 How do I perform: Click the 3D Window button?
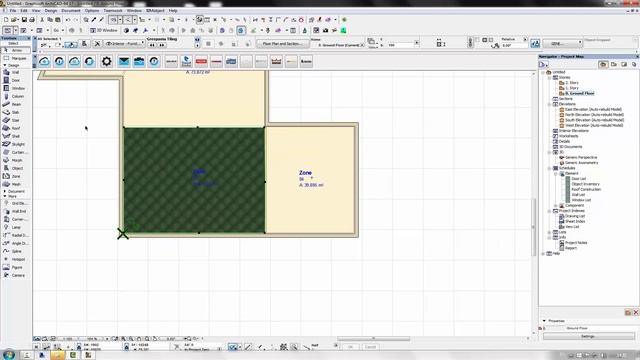tap(104, 30)
